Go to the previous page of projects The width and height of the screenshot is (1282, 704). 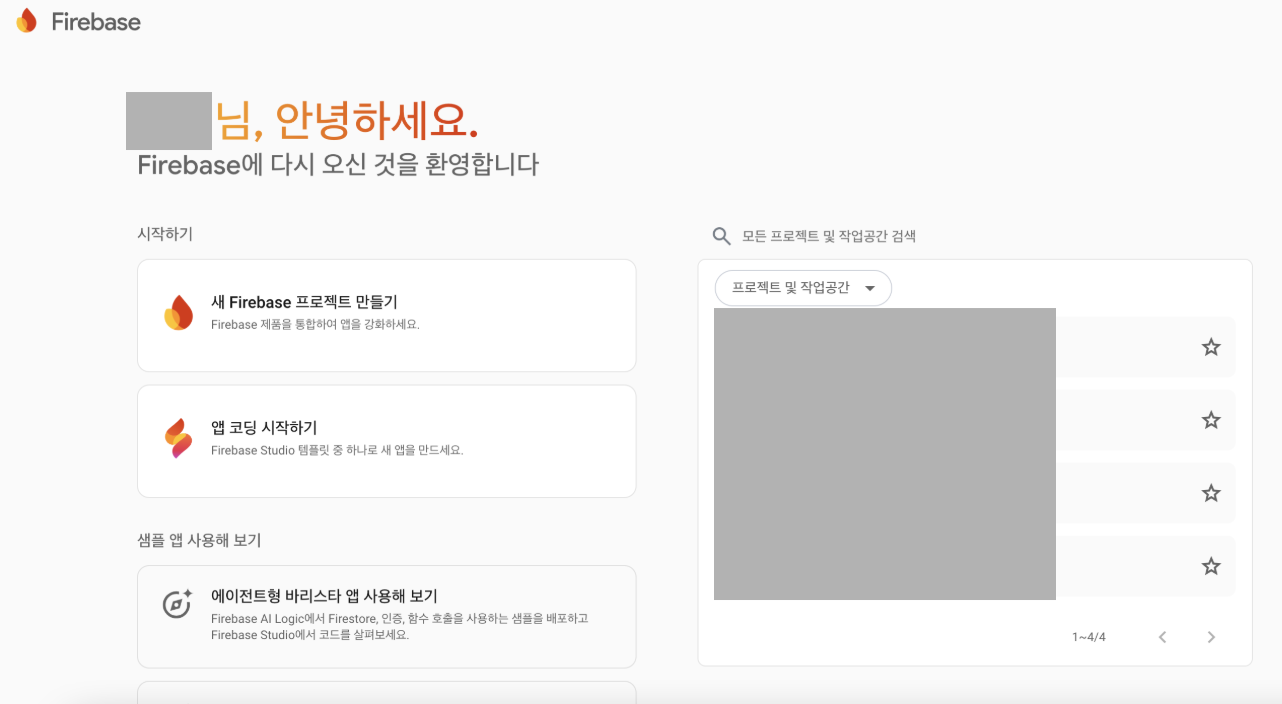pyautogui.click(x=1162, y=637)
